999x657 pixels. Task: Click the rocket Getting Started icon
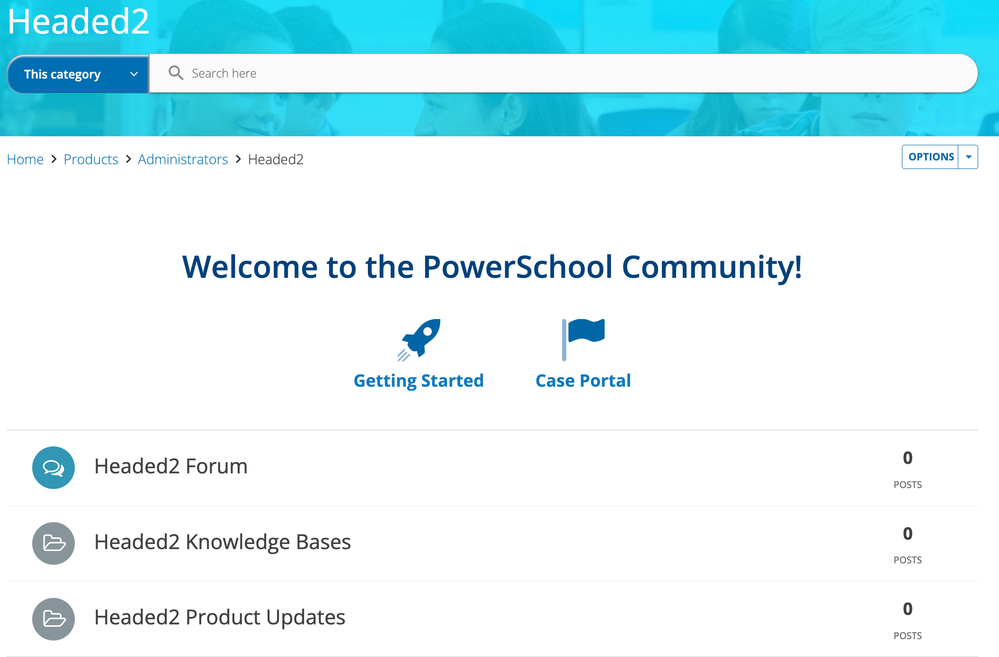click(419, 340)
